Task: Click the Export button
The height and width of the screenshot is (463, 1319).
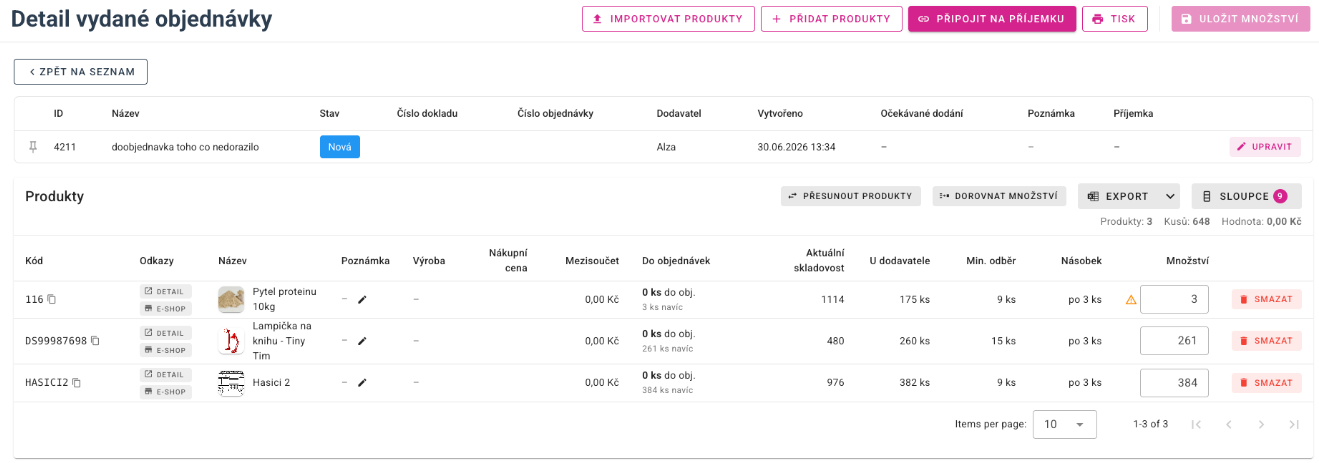Action: pos(1118,196)
